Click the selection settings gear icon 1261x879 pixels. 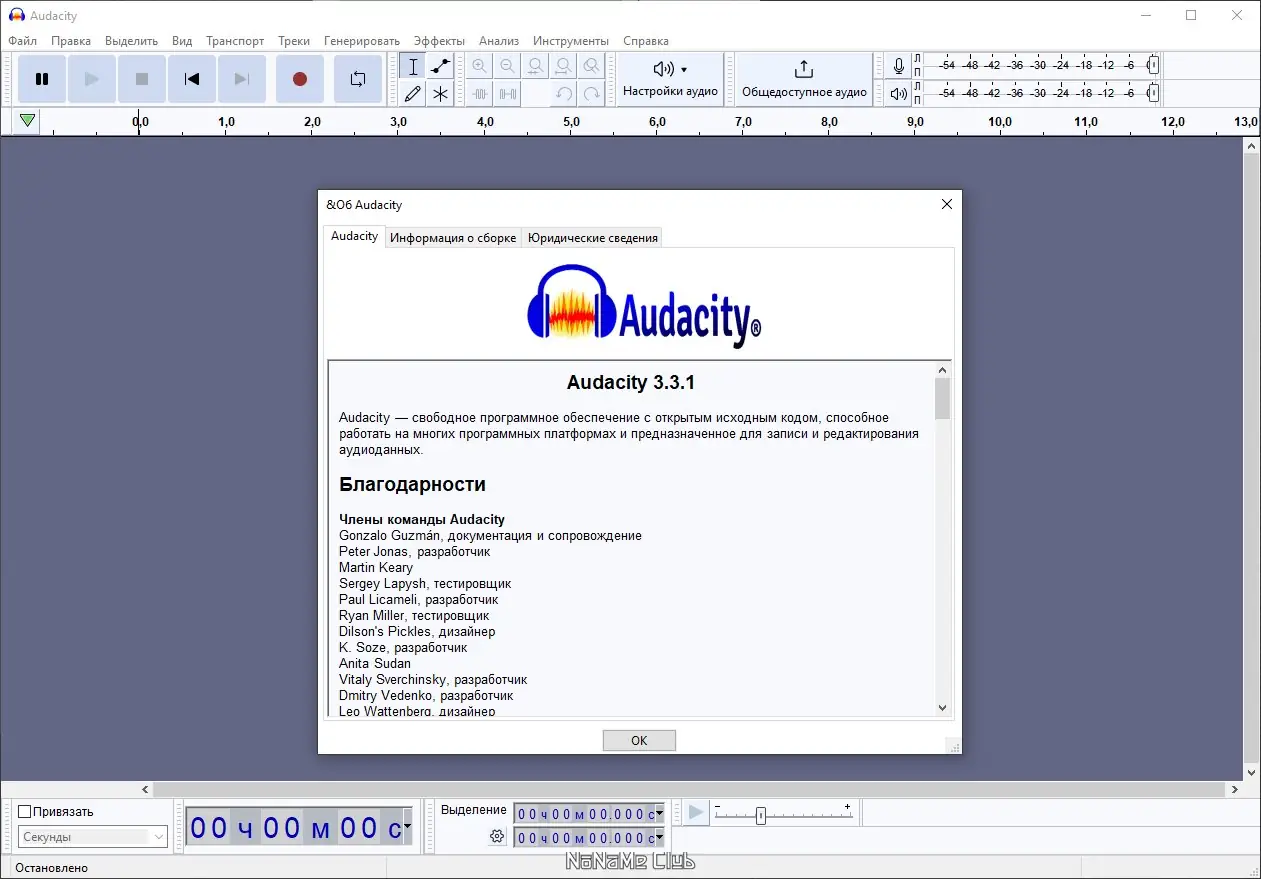[x=497, y=837]
